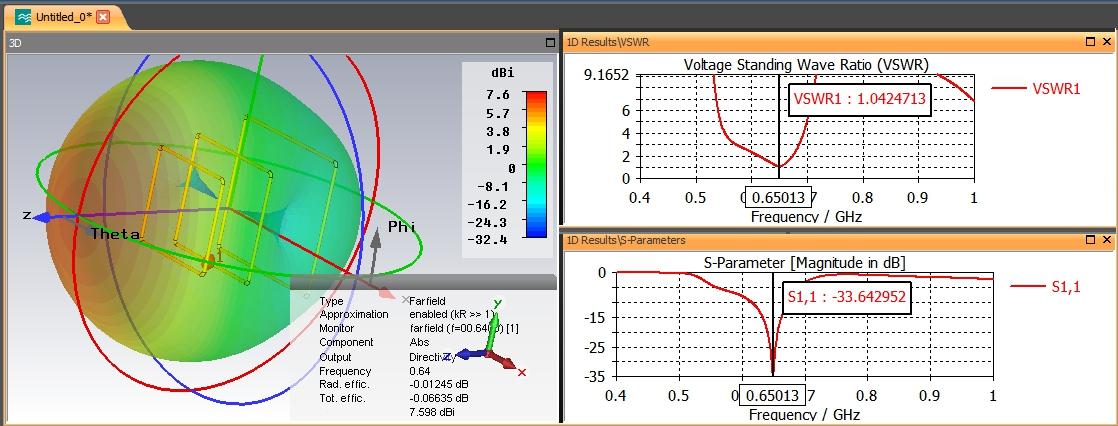Click the S1,1 legend entry
1118x426 pixels.
pos(1047,287)
